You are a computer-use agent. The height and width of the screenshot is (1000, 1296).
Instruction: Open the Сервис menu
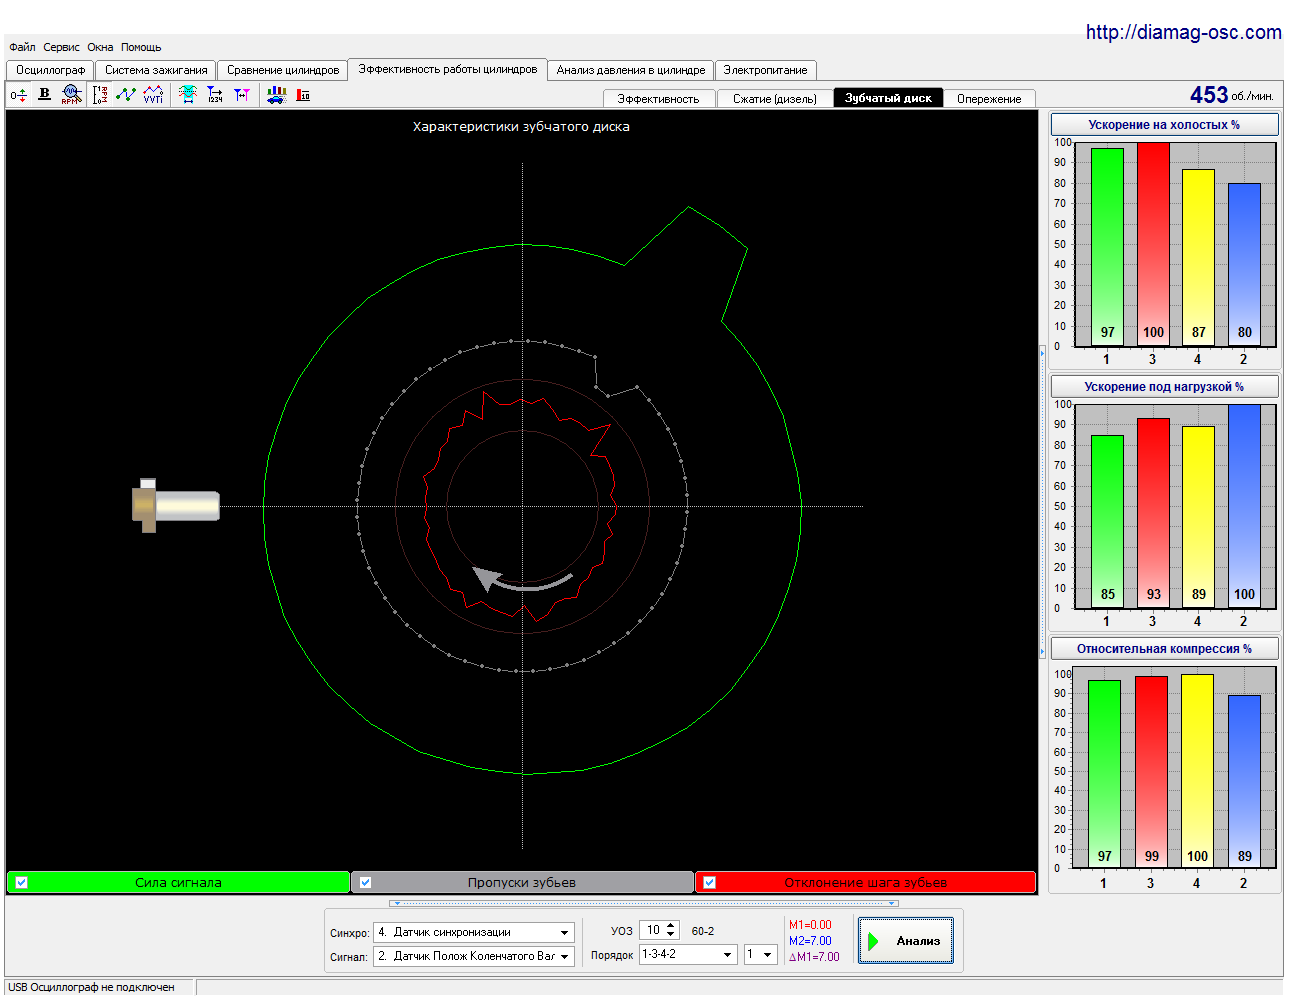[62, 47]
